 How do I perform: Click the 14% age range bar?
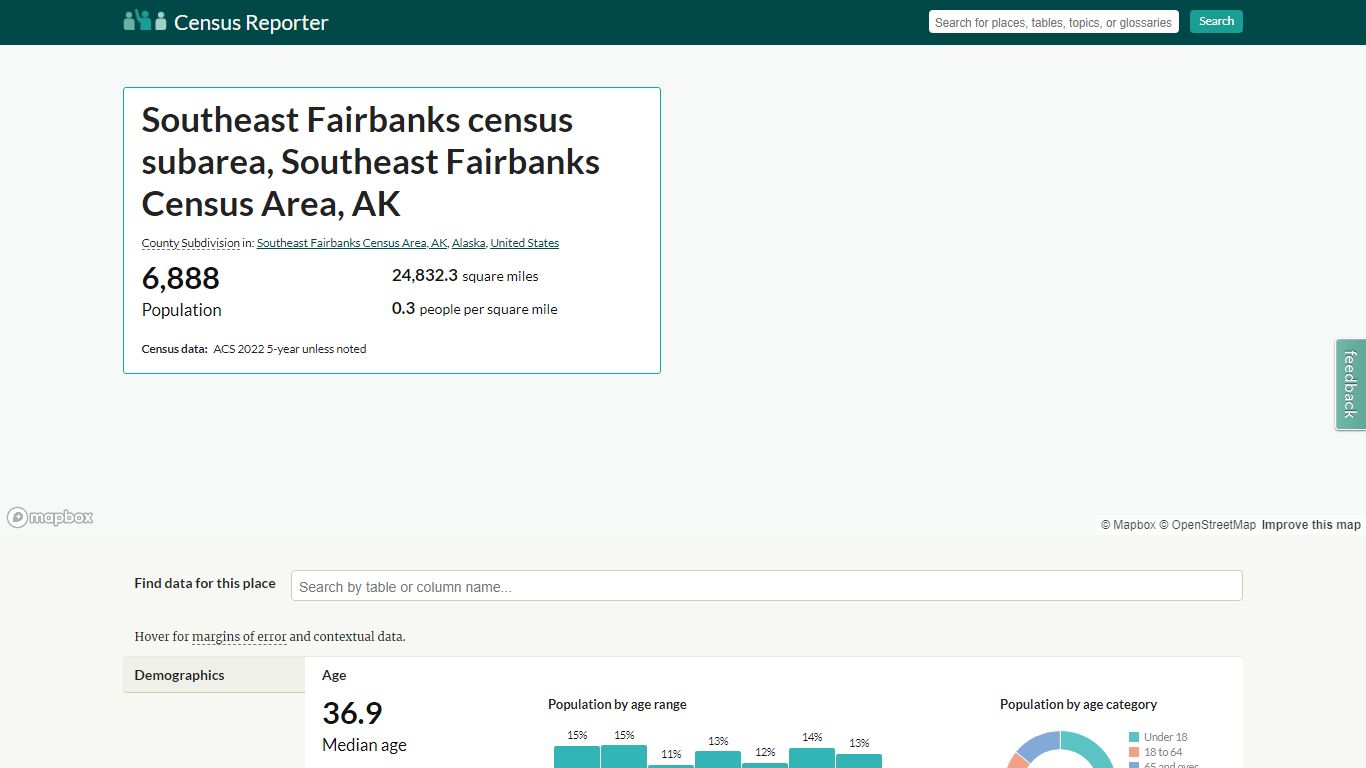click(x=812, y=758)
